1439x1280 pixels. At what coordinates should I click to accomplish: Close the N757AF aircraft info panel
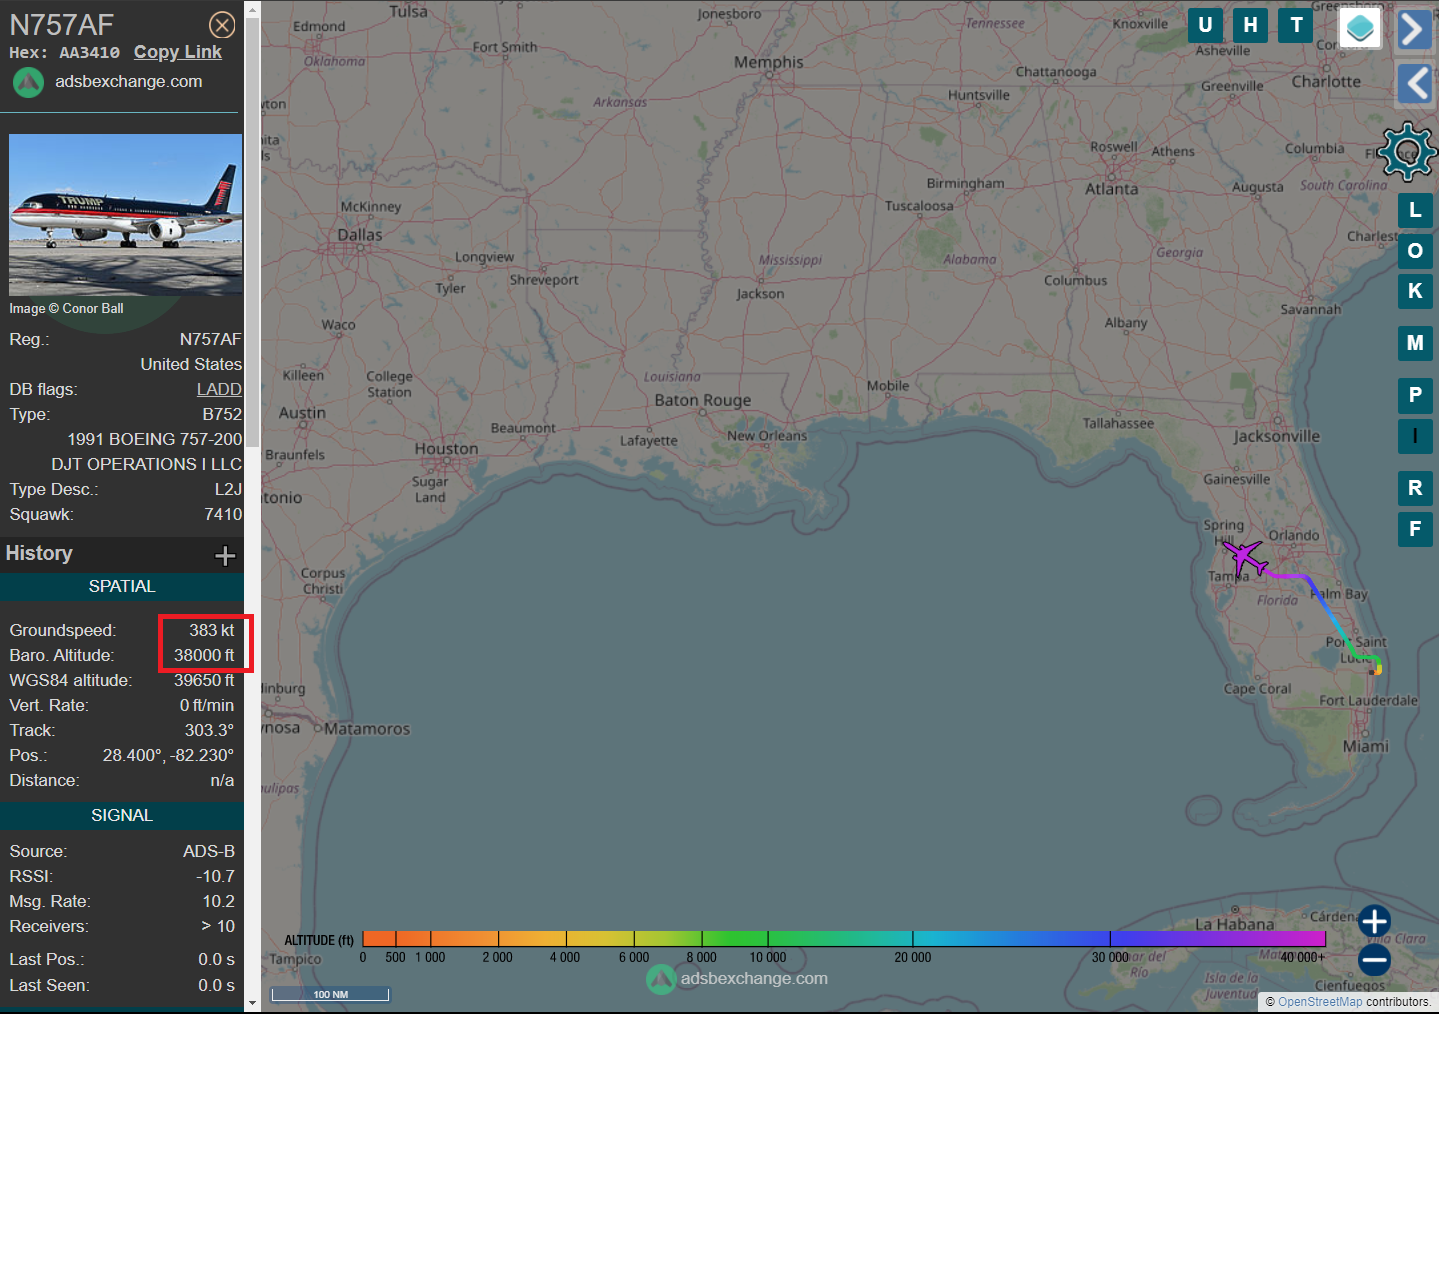click(x=222, y=25)
